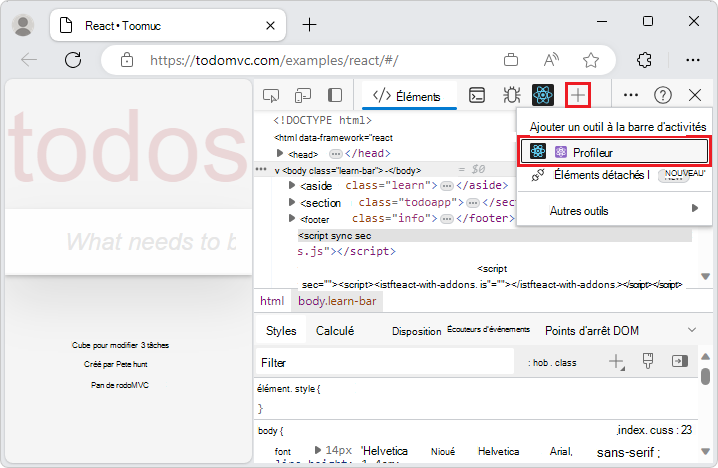Toggle the DevTools sidebar panel icon
The image size is (718, 468).
[335, 95]
